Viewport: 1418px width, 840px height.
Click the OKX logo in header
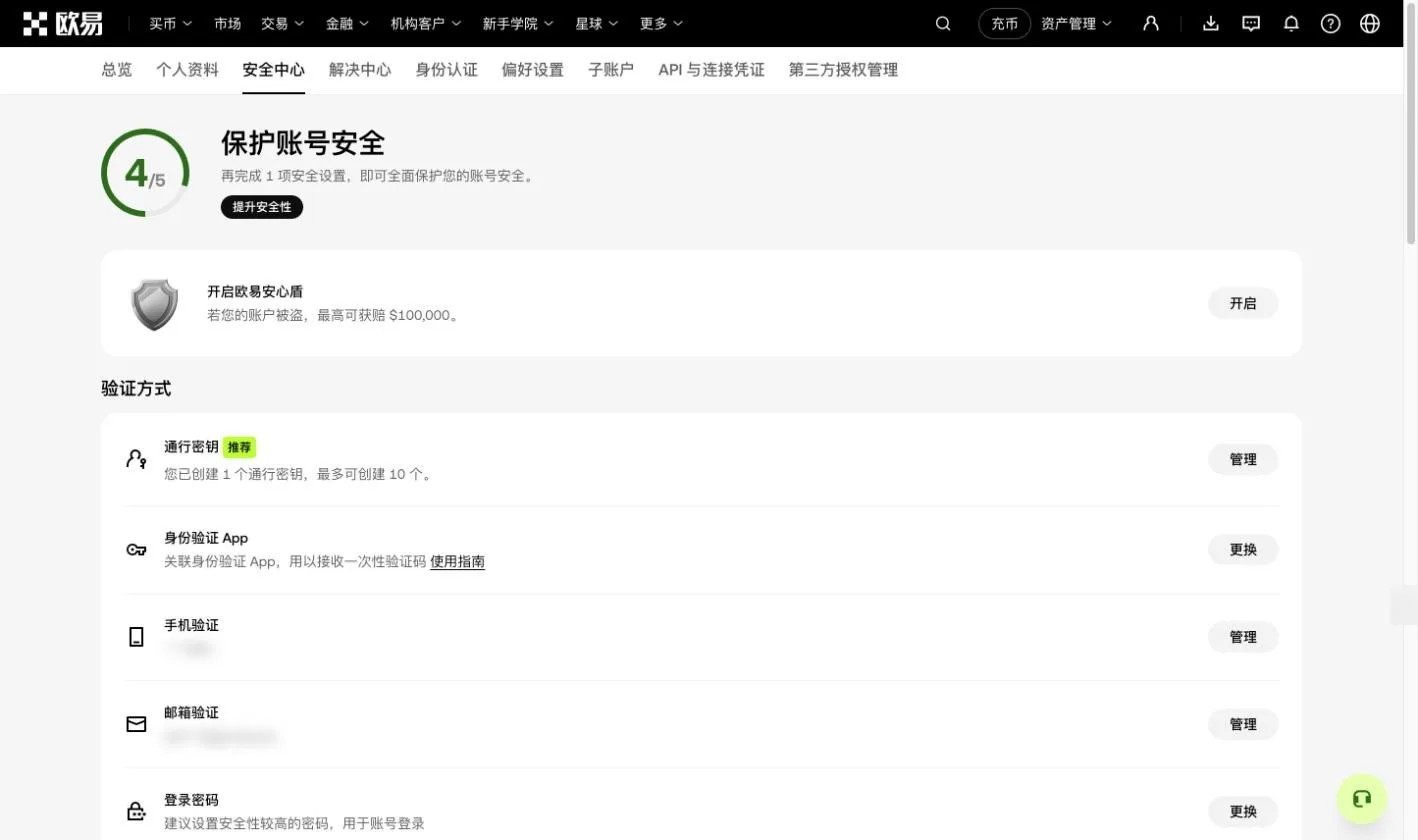pos(62,23)
